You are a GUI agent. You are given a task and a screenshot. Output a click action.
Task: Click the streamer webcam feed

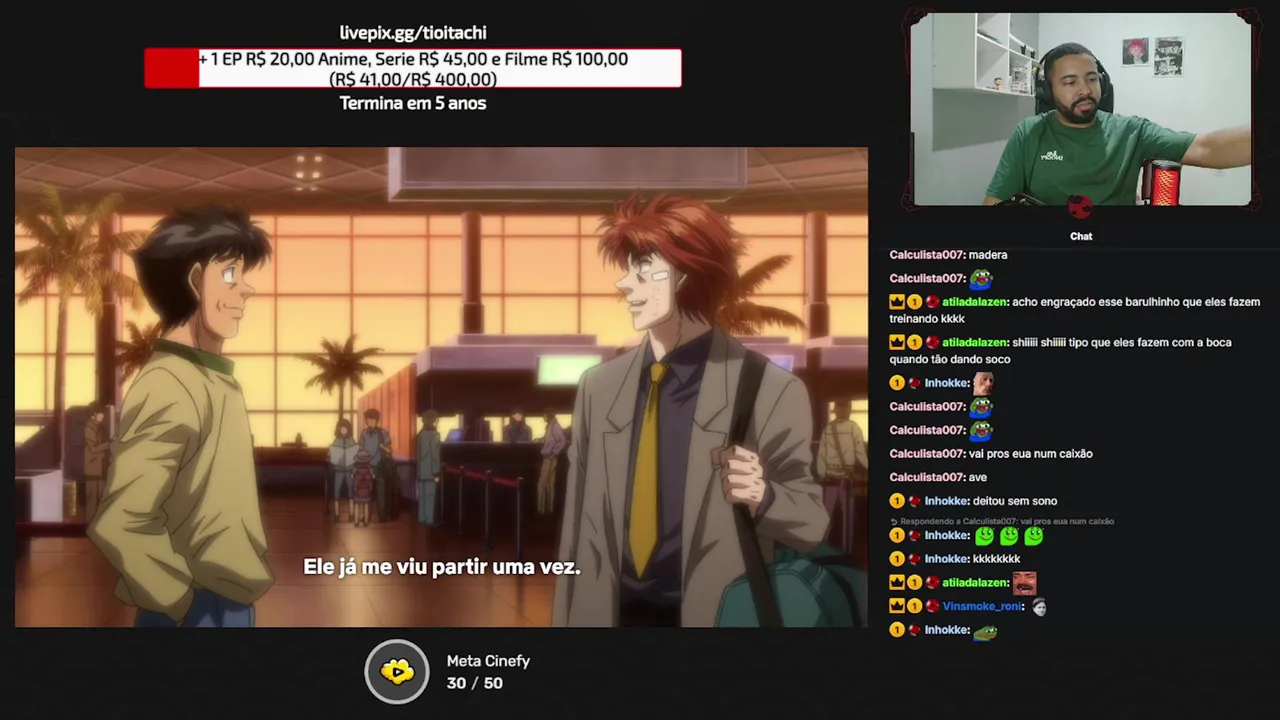[x=1081, y=109]
